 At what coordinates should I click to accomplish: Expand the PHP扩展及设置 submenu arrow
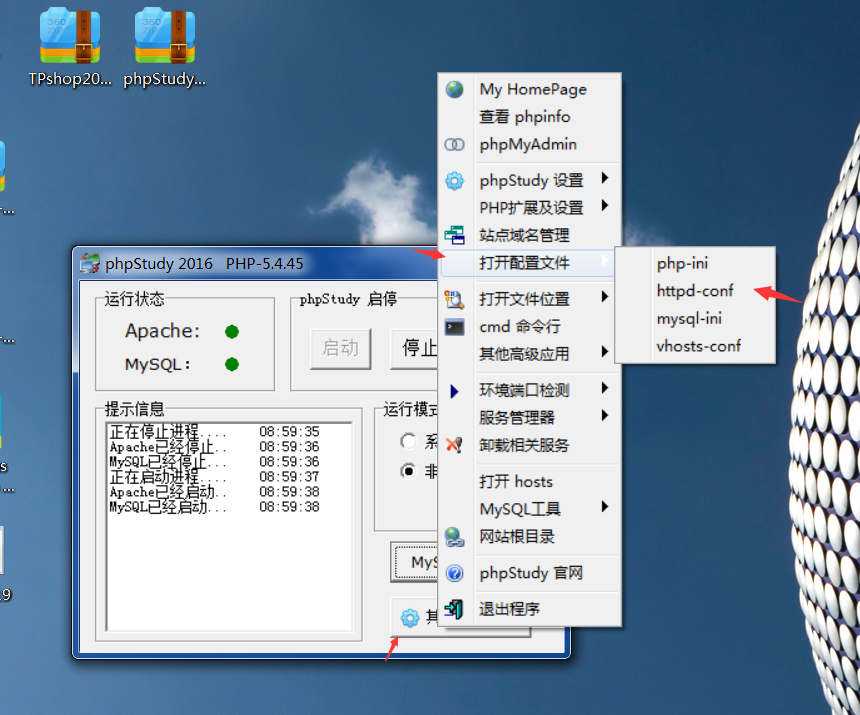[604, 206]
